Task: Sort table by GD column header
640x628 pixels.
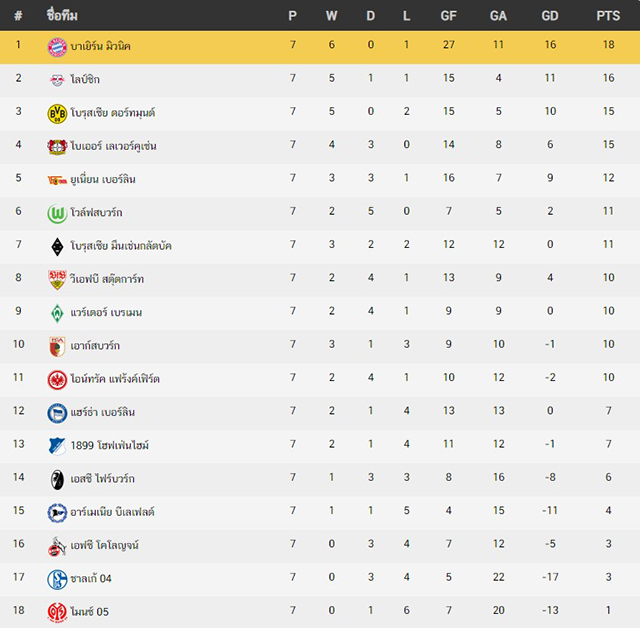Action: (x=550, y=16)
